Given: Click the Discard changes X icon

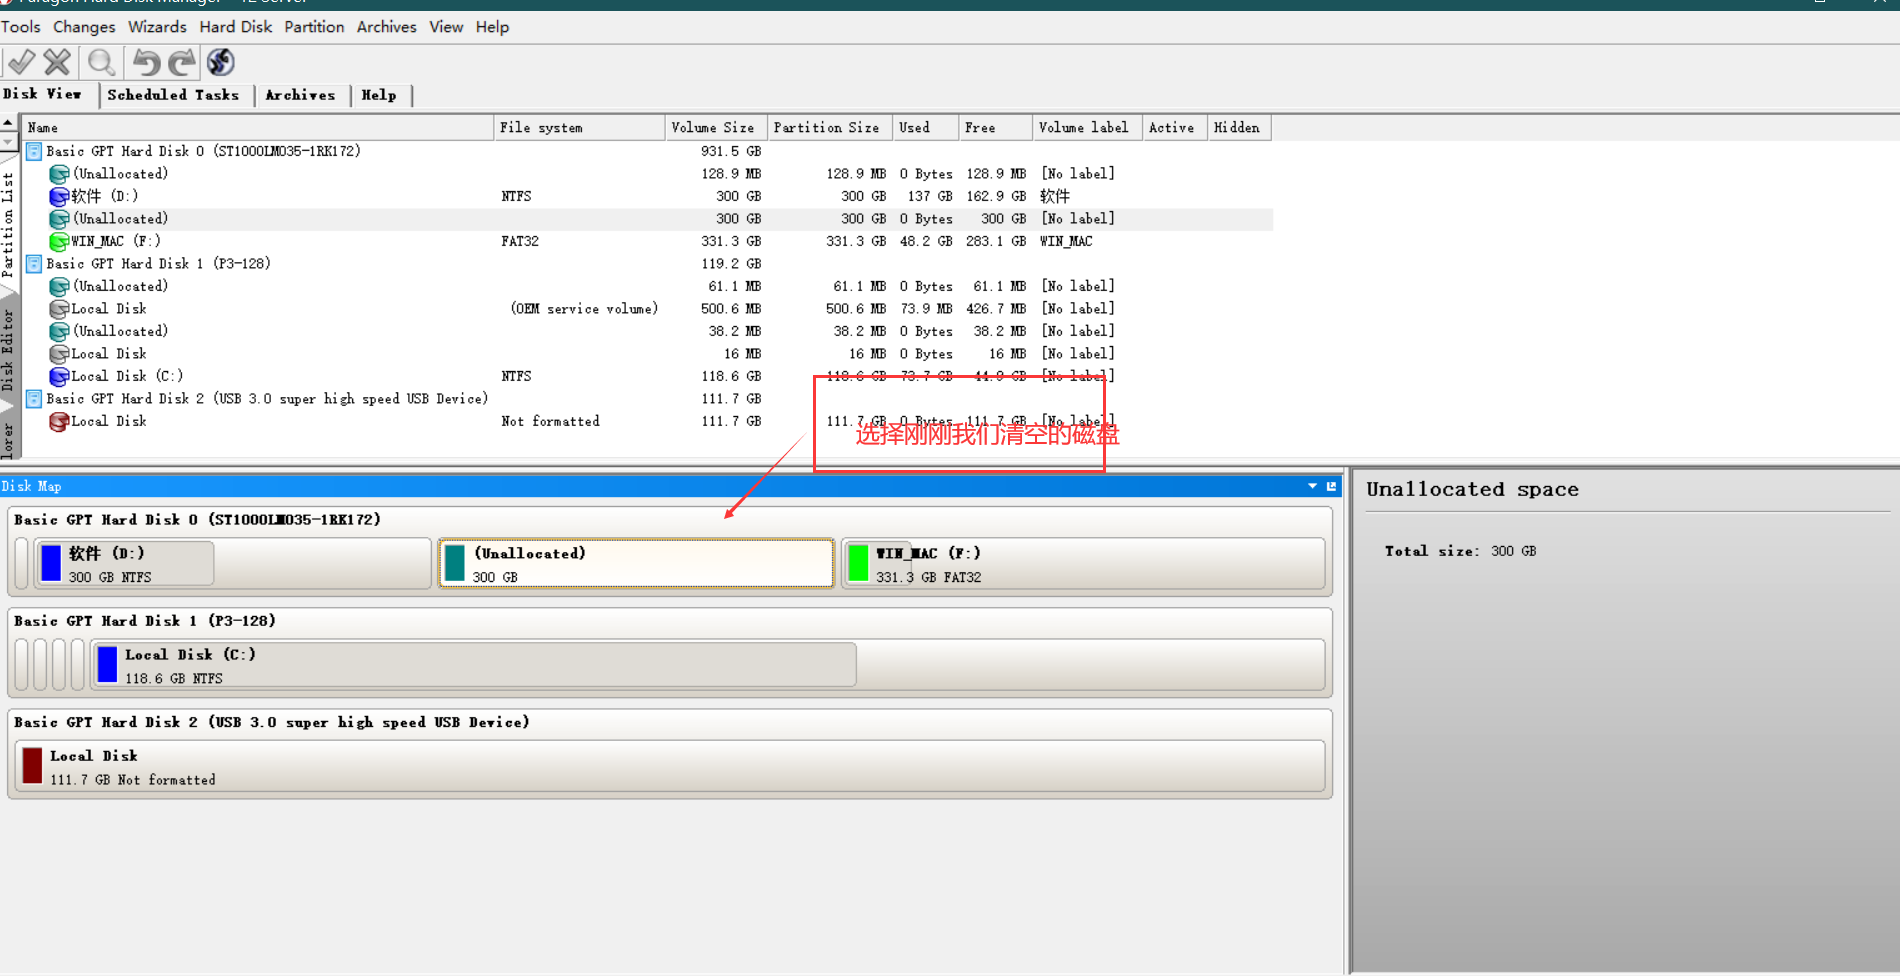Looking at the screenshot, I should (58, 62).
